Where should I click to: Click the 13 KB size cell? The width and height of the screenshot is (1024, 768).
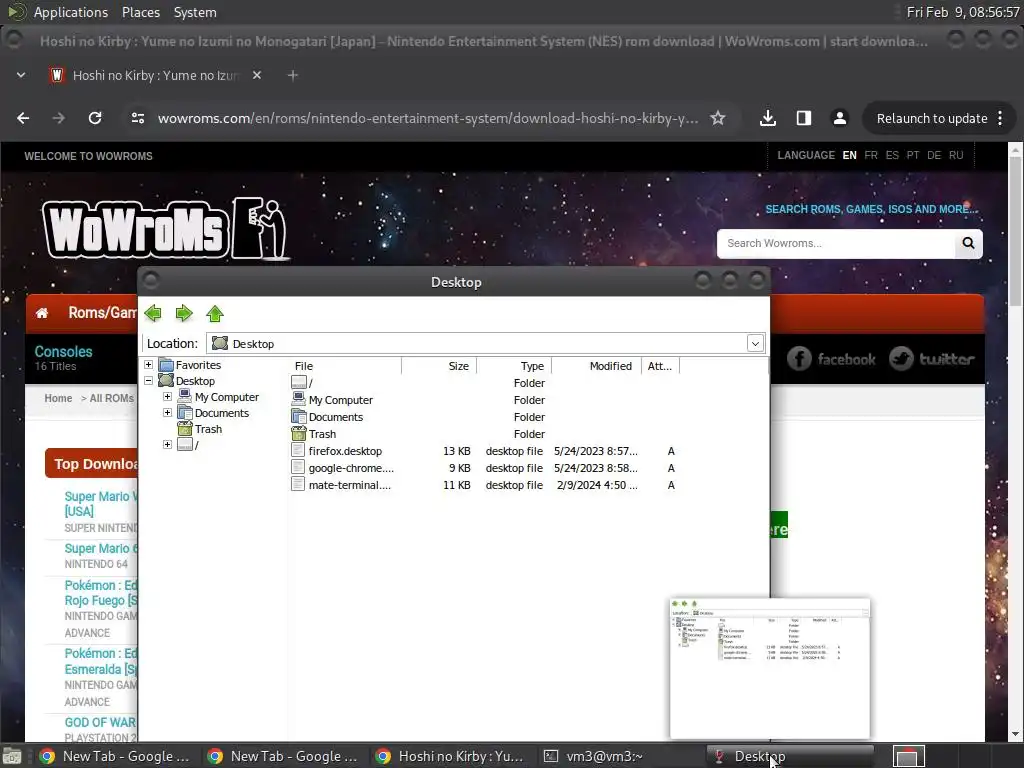click(x=456, y=451)
